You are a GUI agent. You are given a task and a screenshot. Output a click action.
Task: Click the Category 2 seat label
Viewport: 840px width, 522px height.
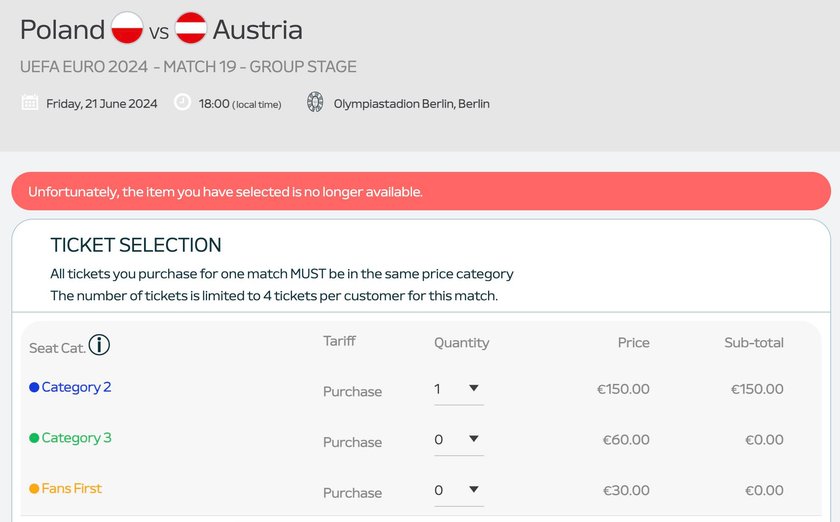(x=77, y=387)
